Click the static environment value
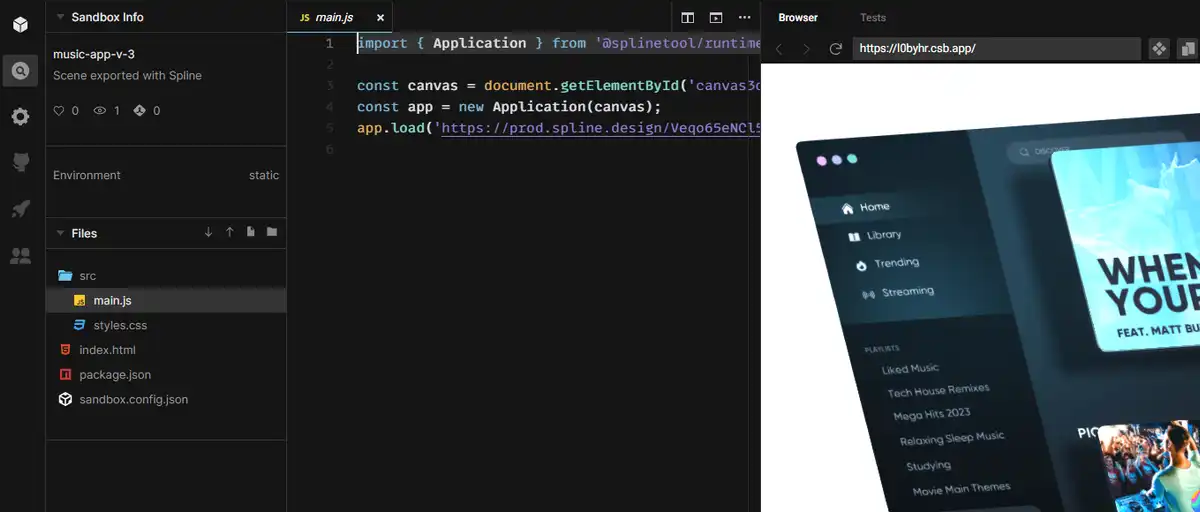 click(x=264, y=175)
